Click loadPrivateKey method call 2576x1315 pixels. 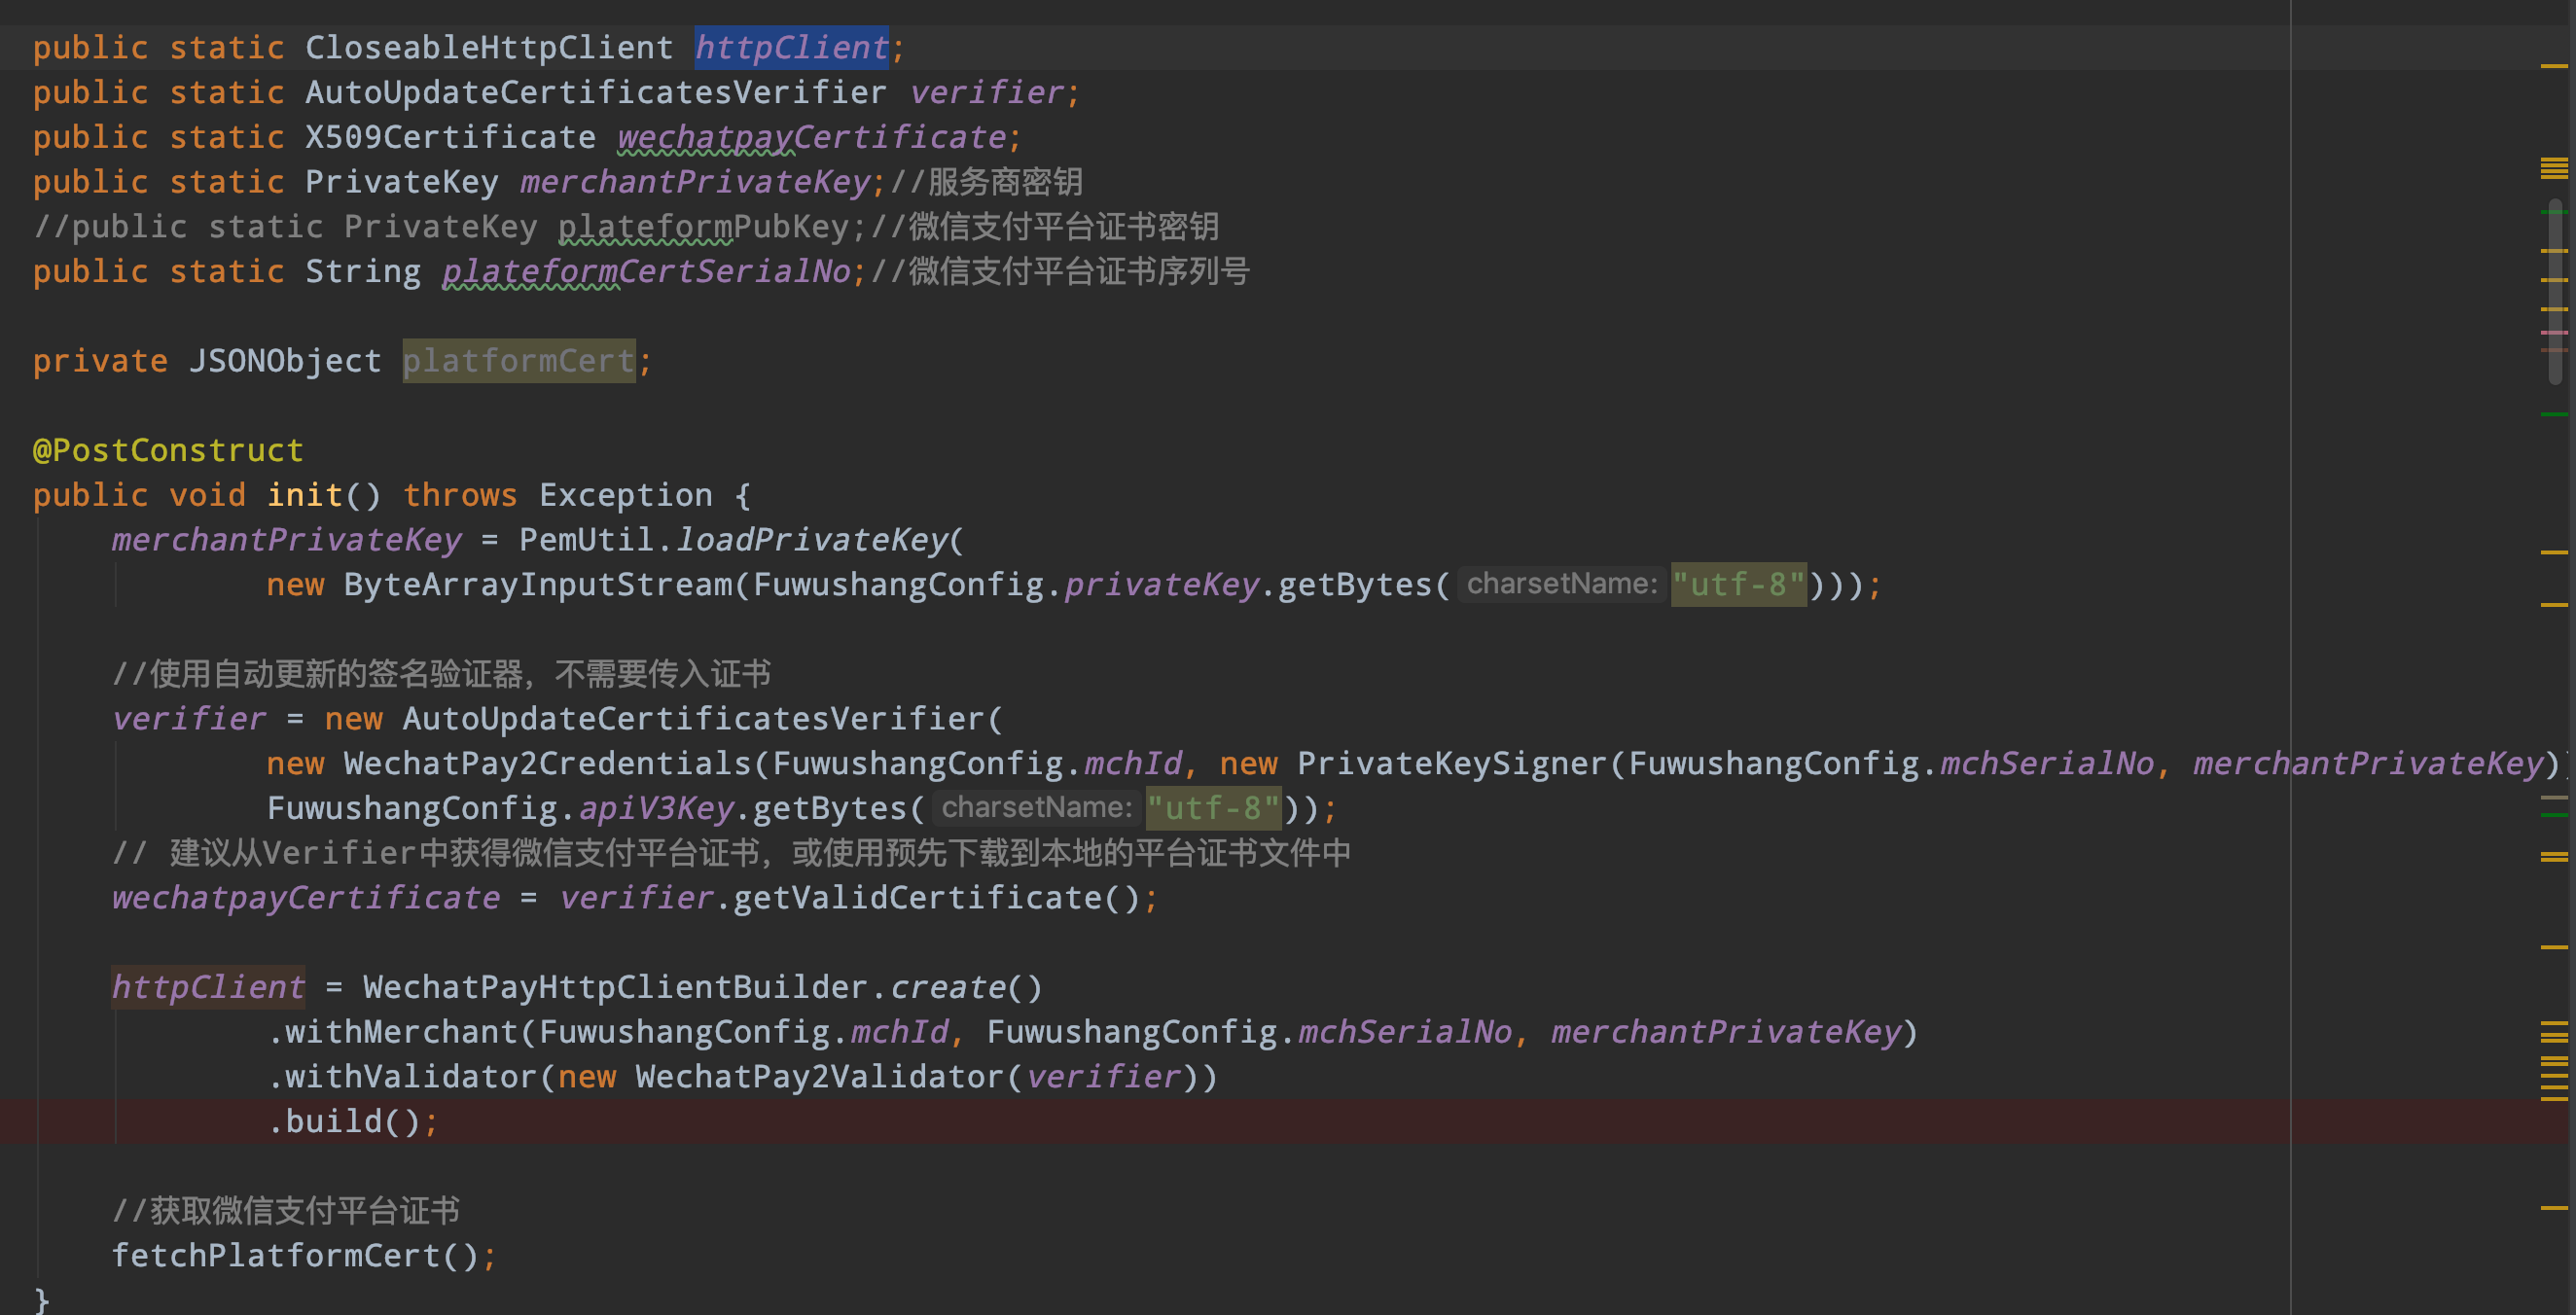pos(811,540)
